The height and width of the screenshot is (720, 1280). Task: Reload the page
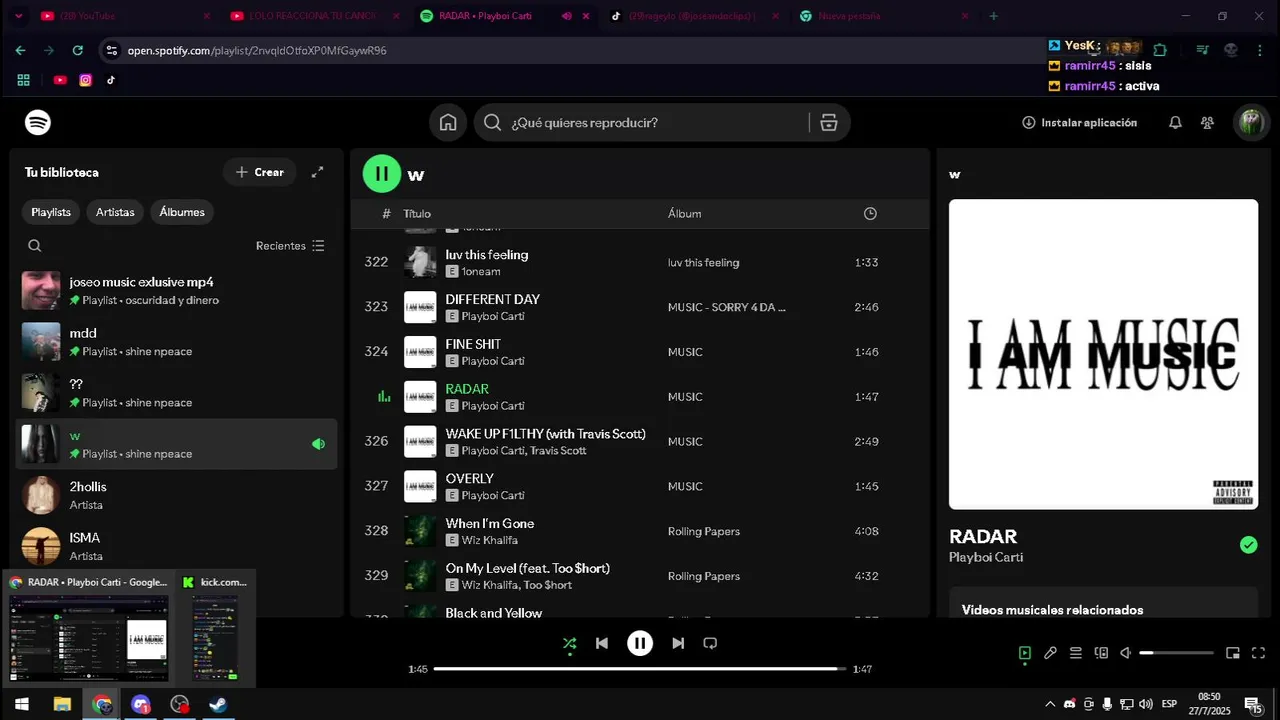(77, 50)
